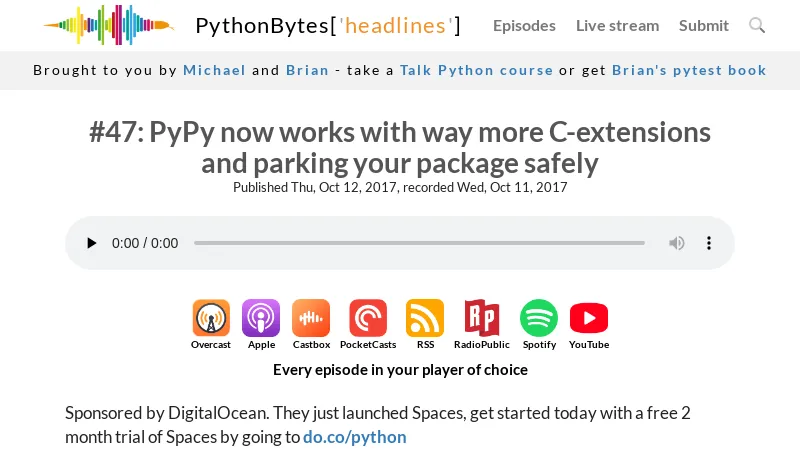Click the PythonBytes waveform logo
The height and width of the screenshot is (450, 800).
[108, 25]
